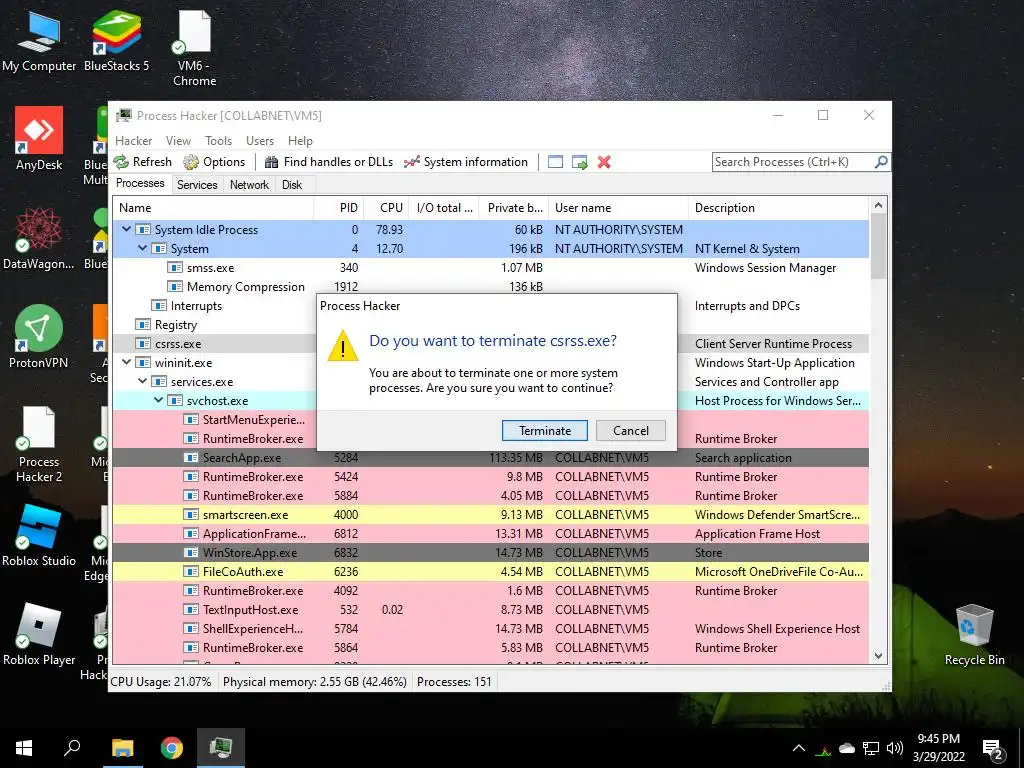Click find window and thread icon
Image resolution: width=1024 pixels, height=768 pixels.
pyautogui.click(x=579, y=162)
